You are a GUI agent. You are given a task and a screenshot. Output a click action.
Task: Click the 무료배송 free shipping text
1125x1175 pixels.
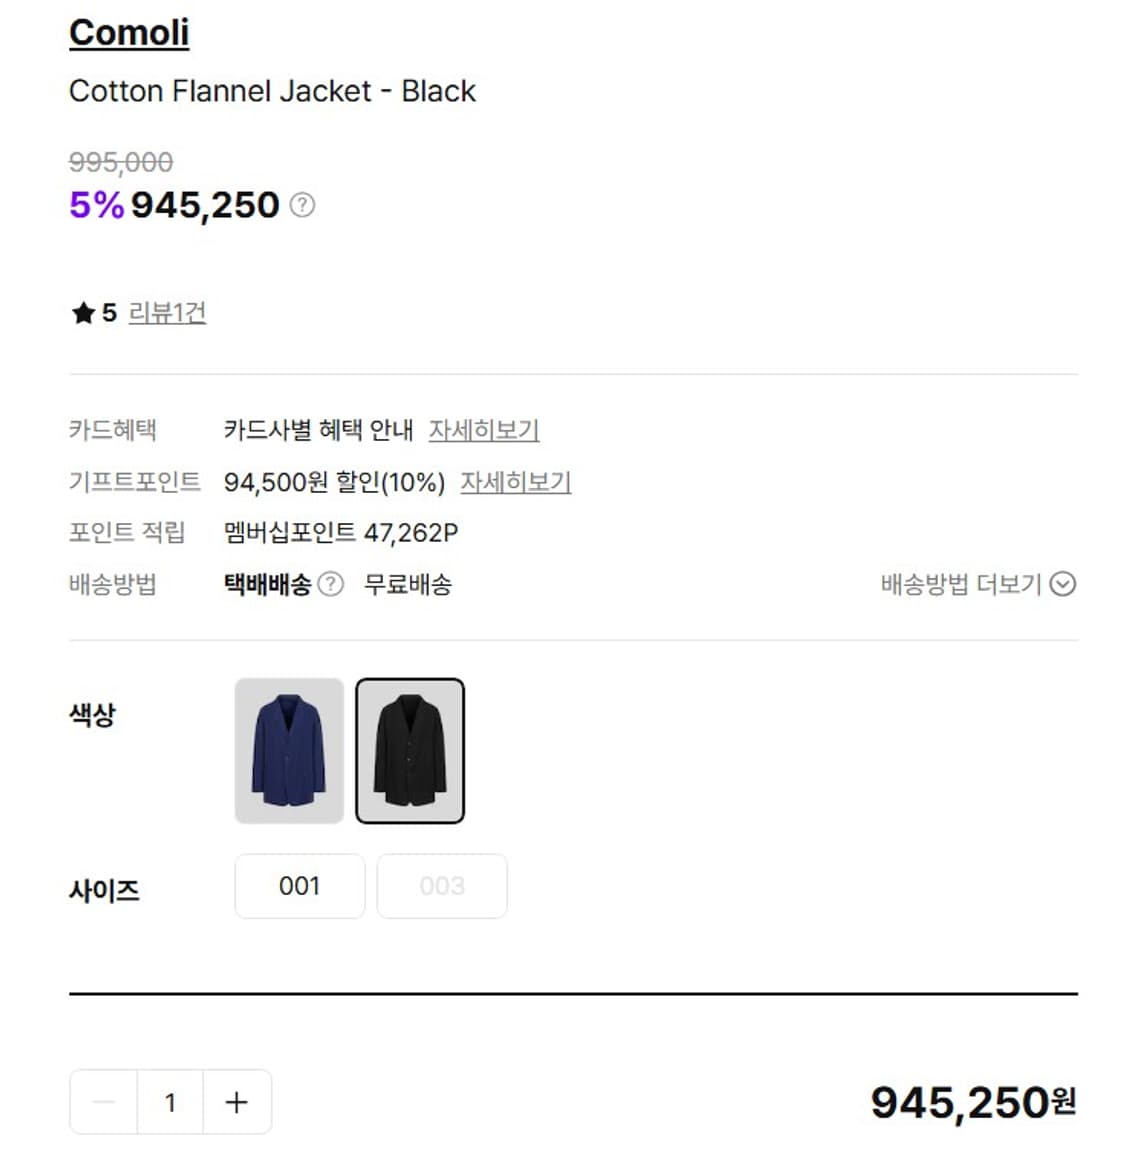pyautogui.click(x=408, y=584)
